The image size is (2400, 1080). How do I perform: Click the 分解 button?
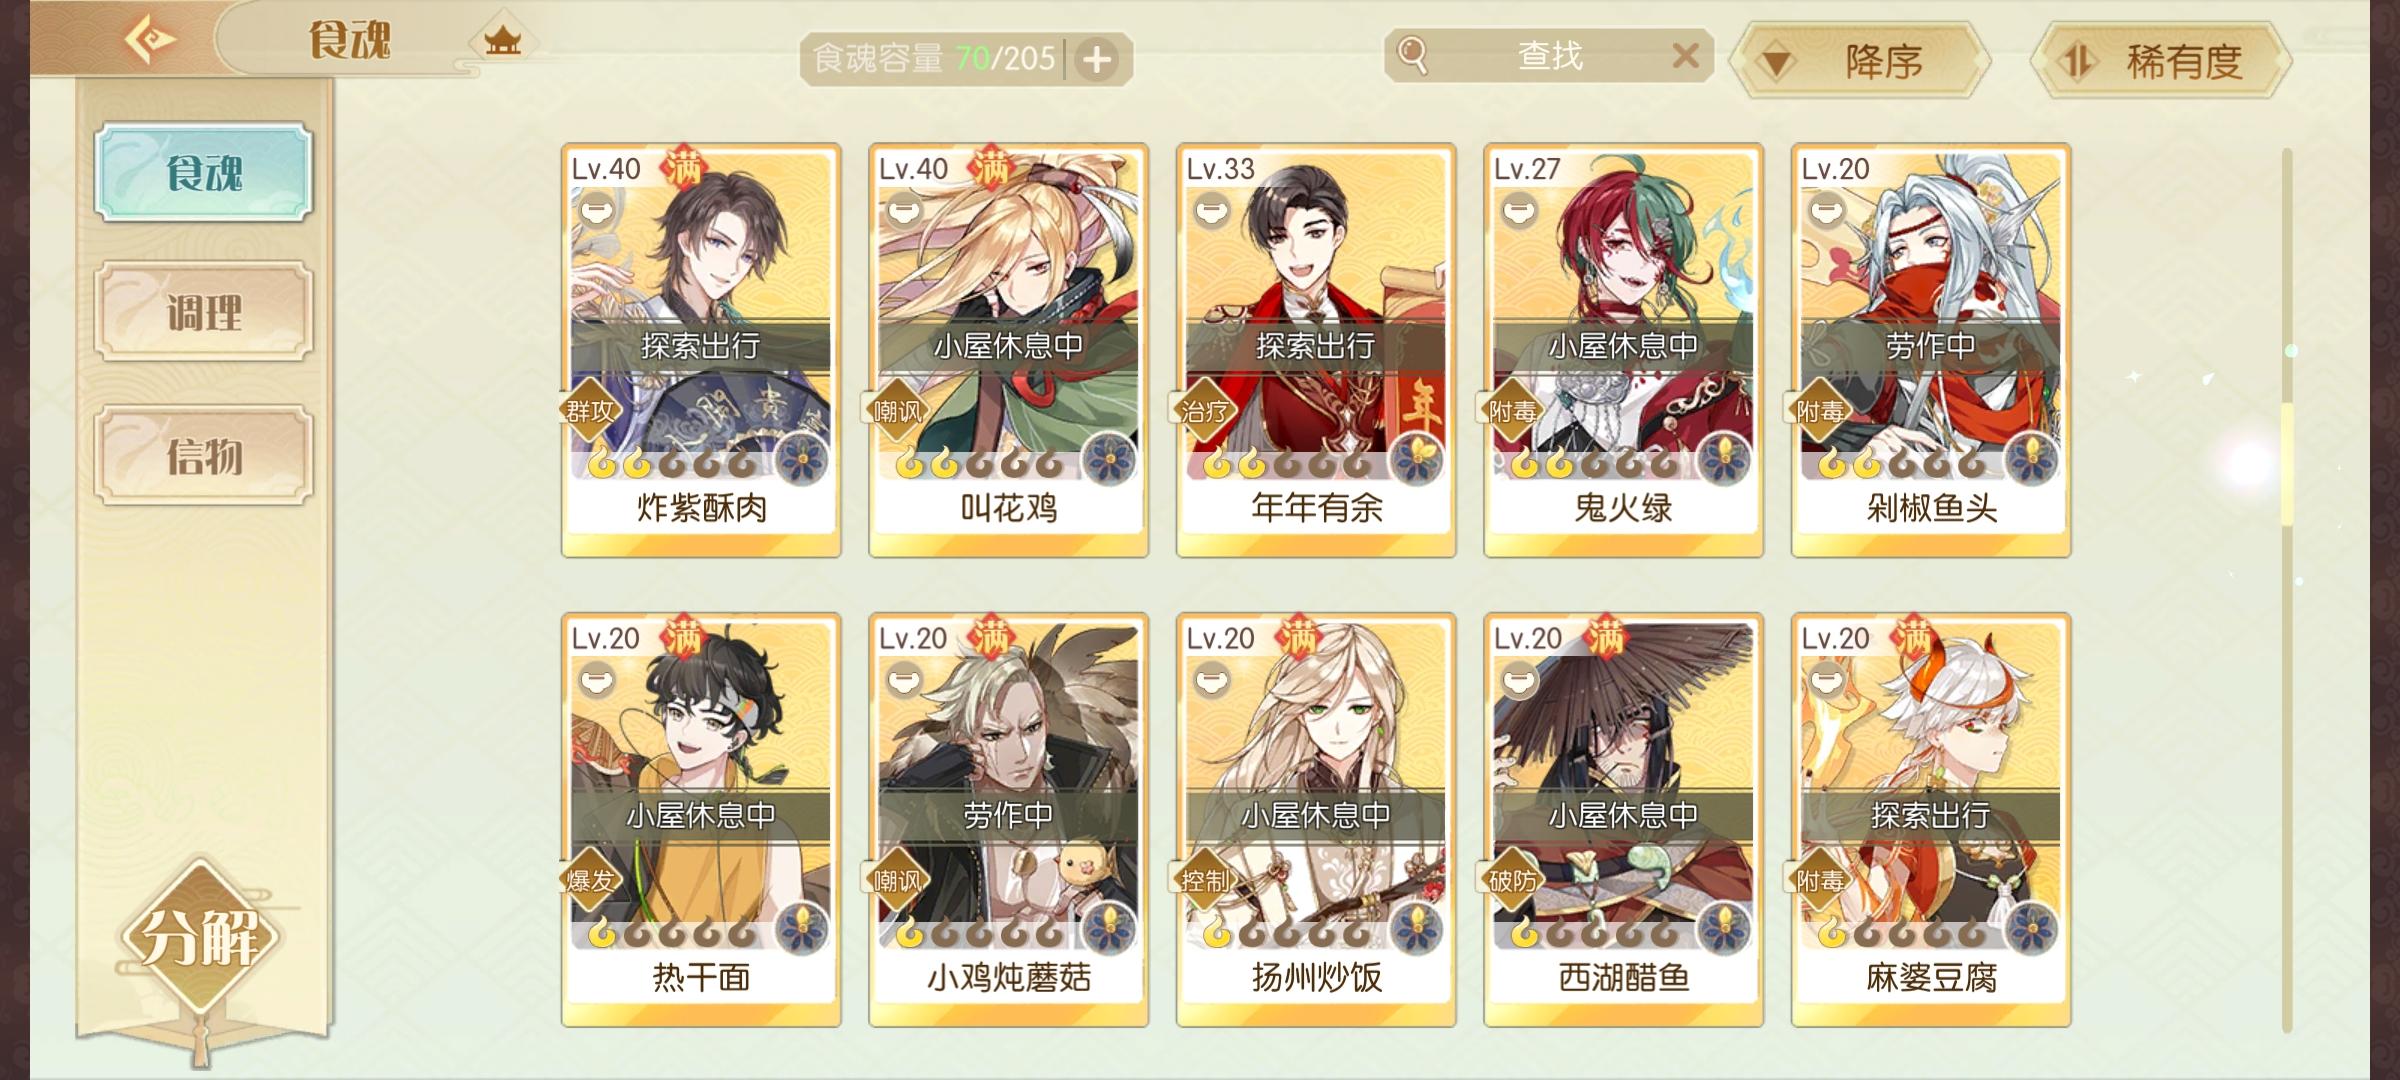(x=200, y=938)
